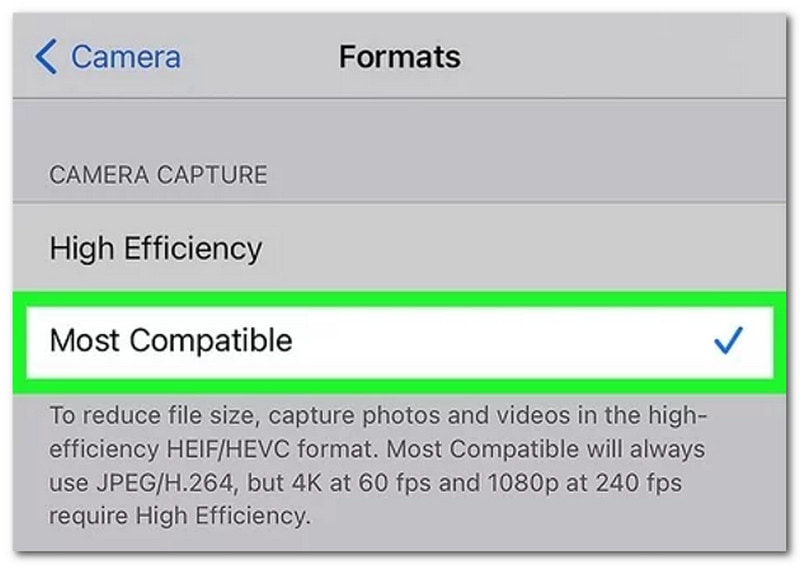Click empty right side of High Efficiency row
Screen dimensions: 800x565
(600, 248)
